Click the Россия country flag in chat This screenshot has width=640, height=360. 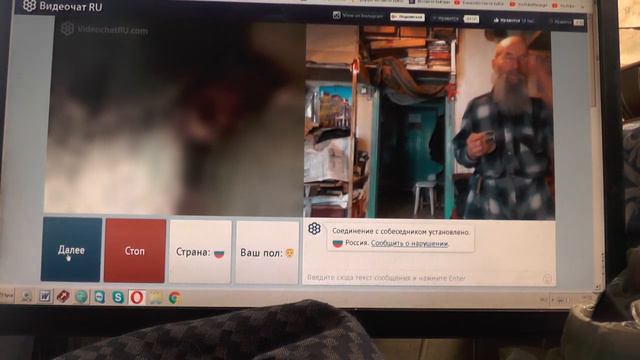[337, 244]
